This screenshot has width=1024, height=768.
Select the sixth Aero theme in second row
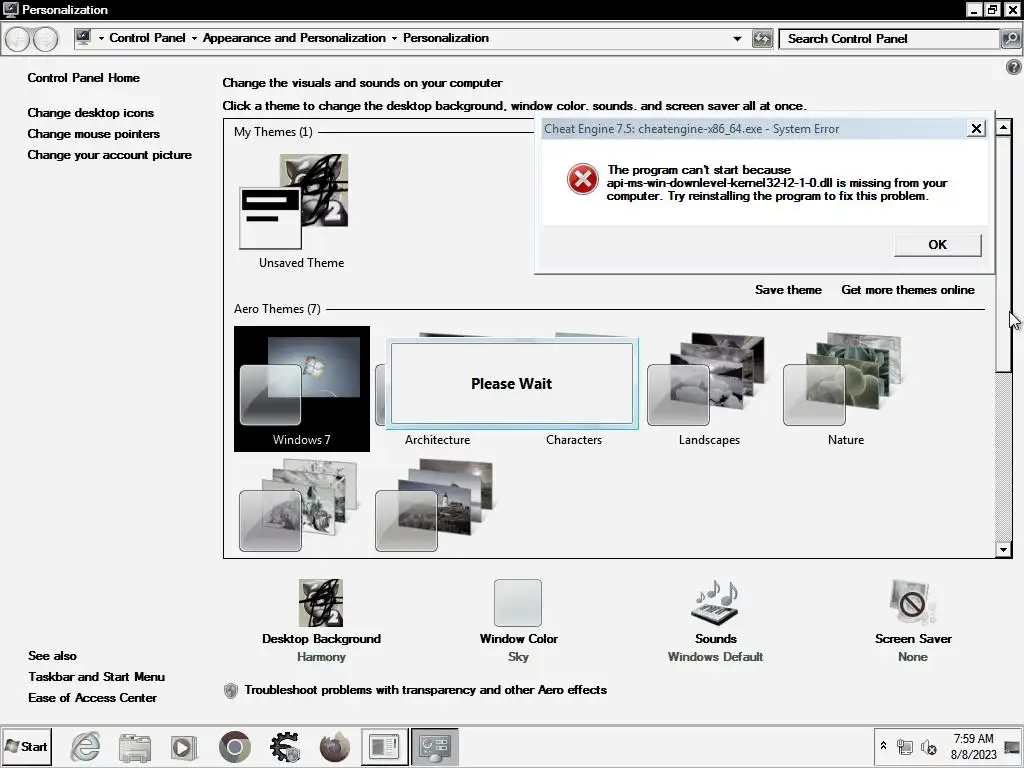(298, 505)
